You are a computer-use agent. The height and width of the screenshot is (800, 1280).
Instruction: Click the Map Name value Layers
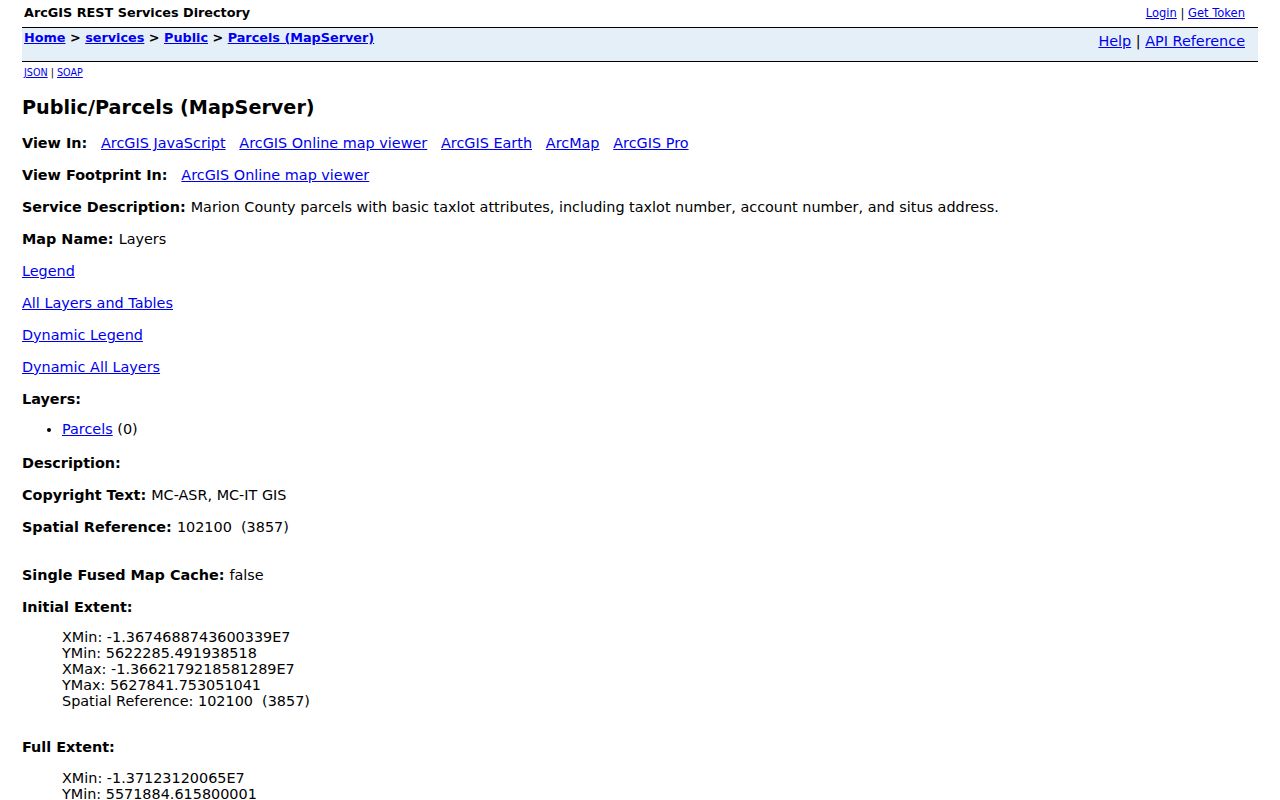tap(142, 239)
